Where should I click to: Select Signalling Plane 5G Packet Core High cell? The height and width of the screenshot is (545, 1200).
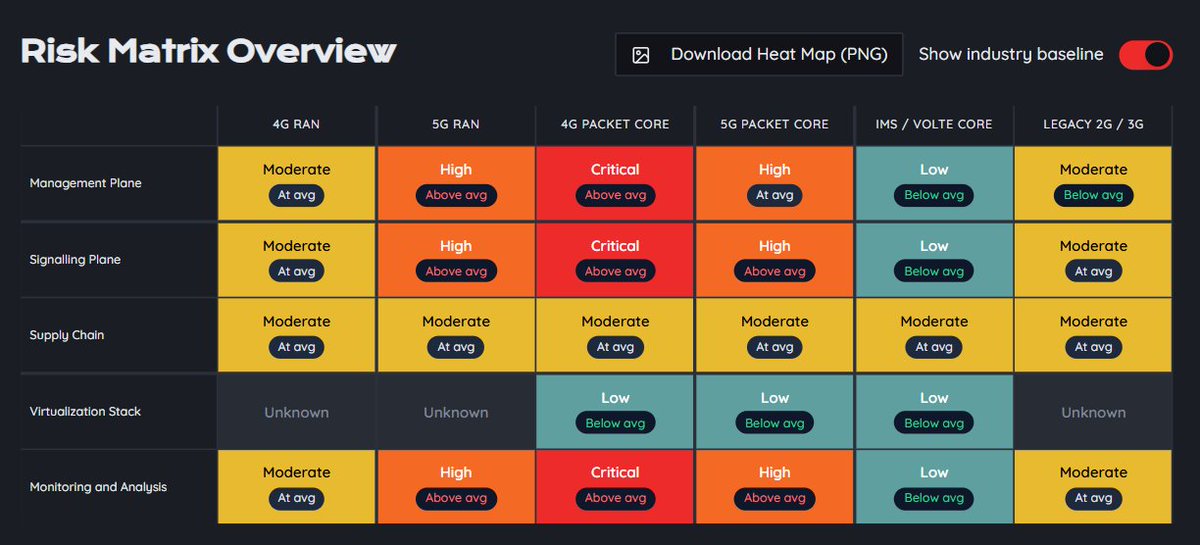click(x=775, y=259)
